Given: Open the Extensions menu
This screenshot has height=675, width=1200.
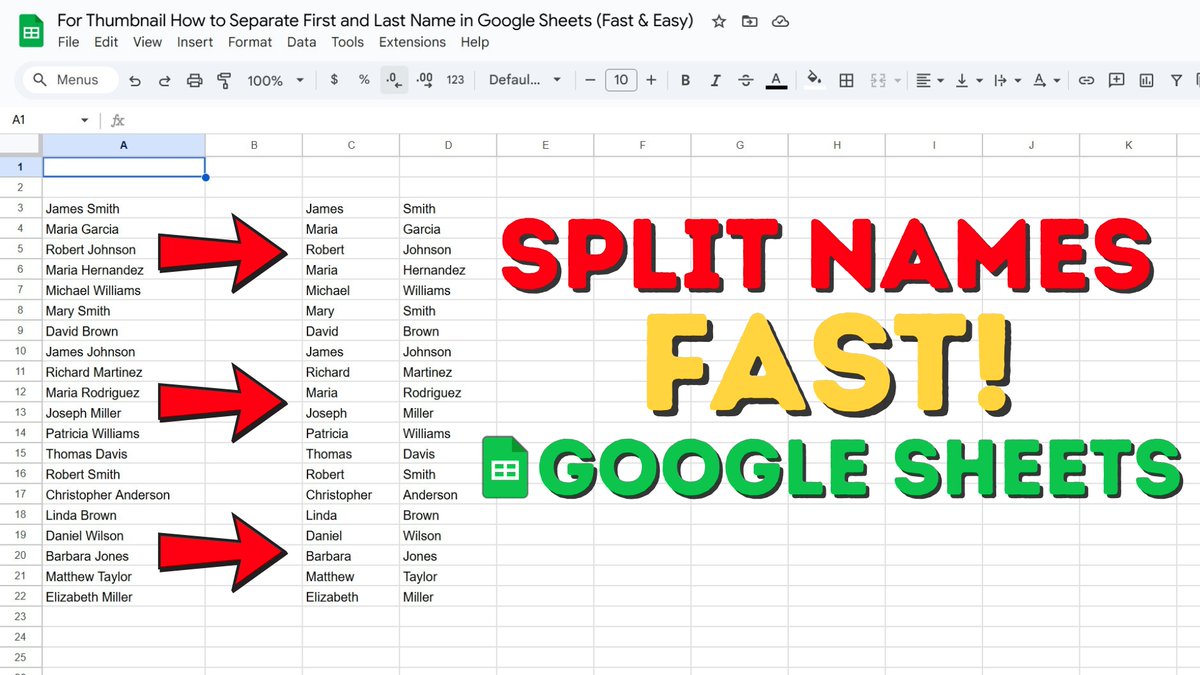Looking at the screenshot, I should [x=412, y=42].
